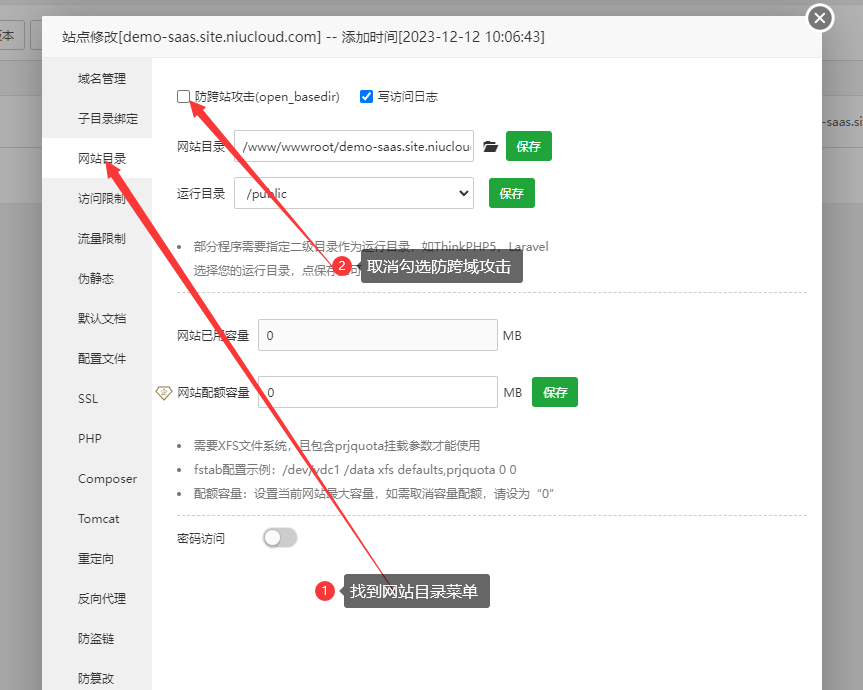The height and width of the screenshot is (690, 863).
Task: Focus the 网站配额容量 input box
Action: pyautogui.click(x=378, y=392)
